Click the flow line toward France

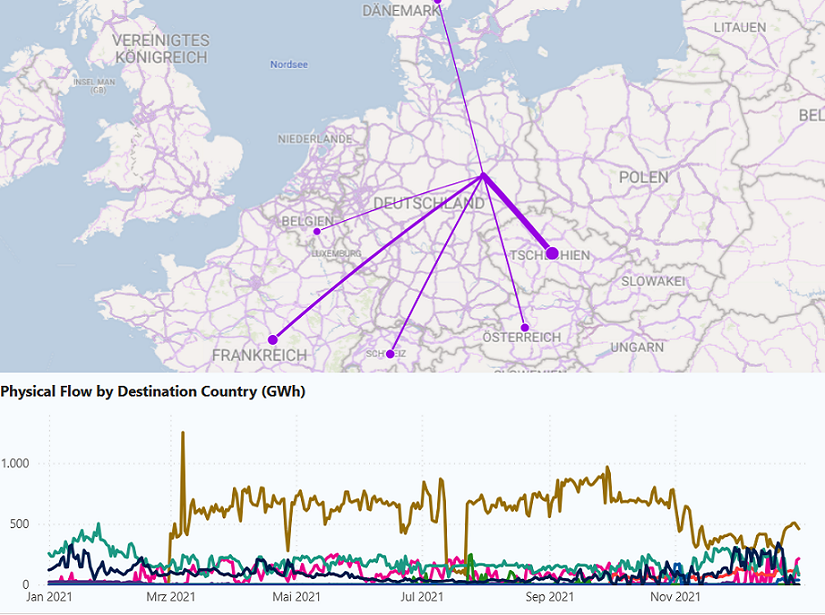pos(380,256)
